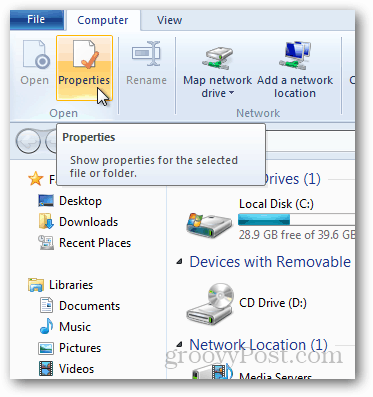Screen dimensions: 373x397
Task: Click the Documents library icon
Action: tap(46, 305)
